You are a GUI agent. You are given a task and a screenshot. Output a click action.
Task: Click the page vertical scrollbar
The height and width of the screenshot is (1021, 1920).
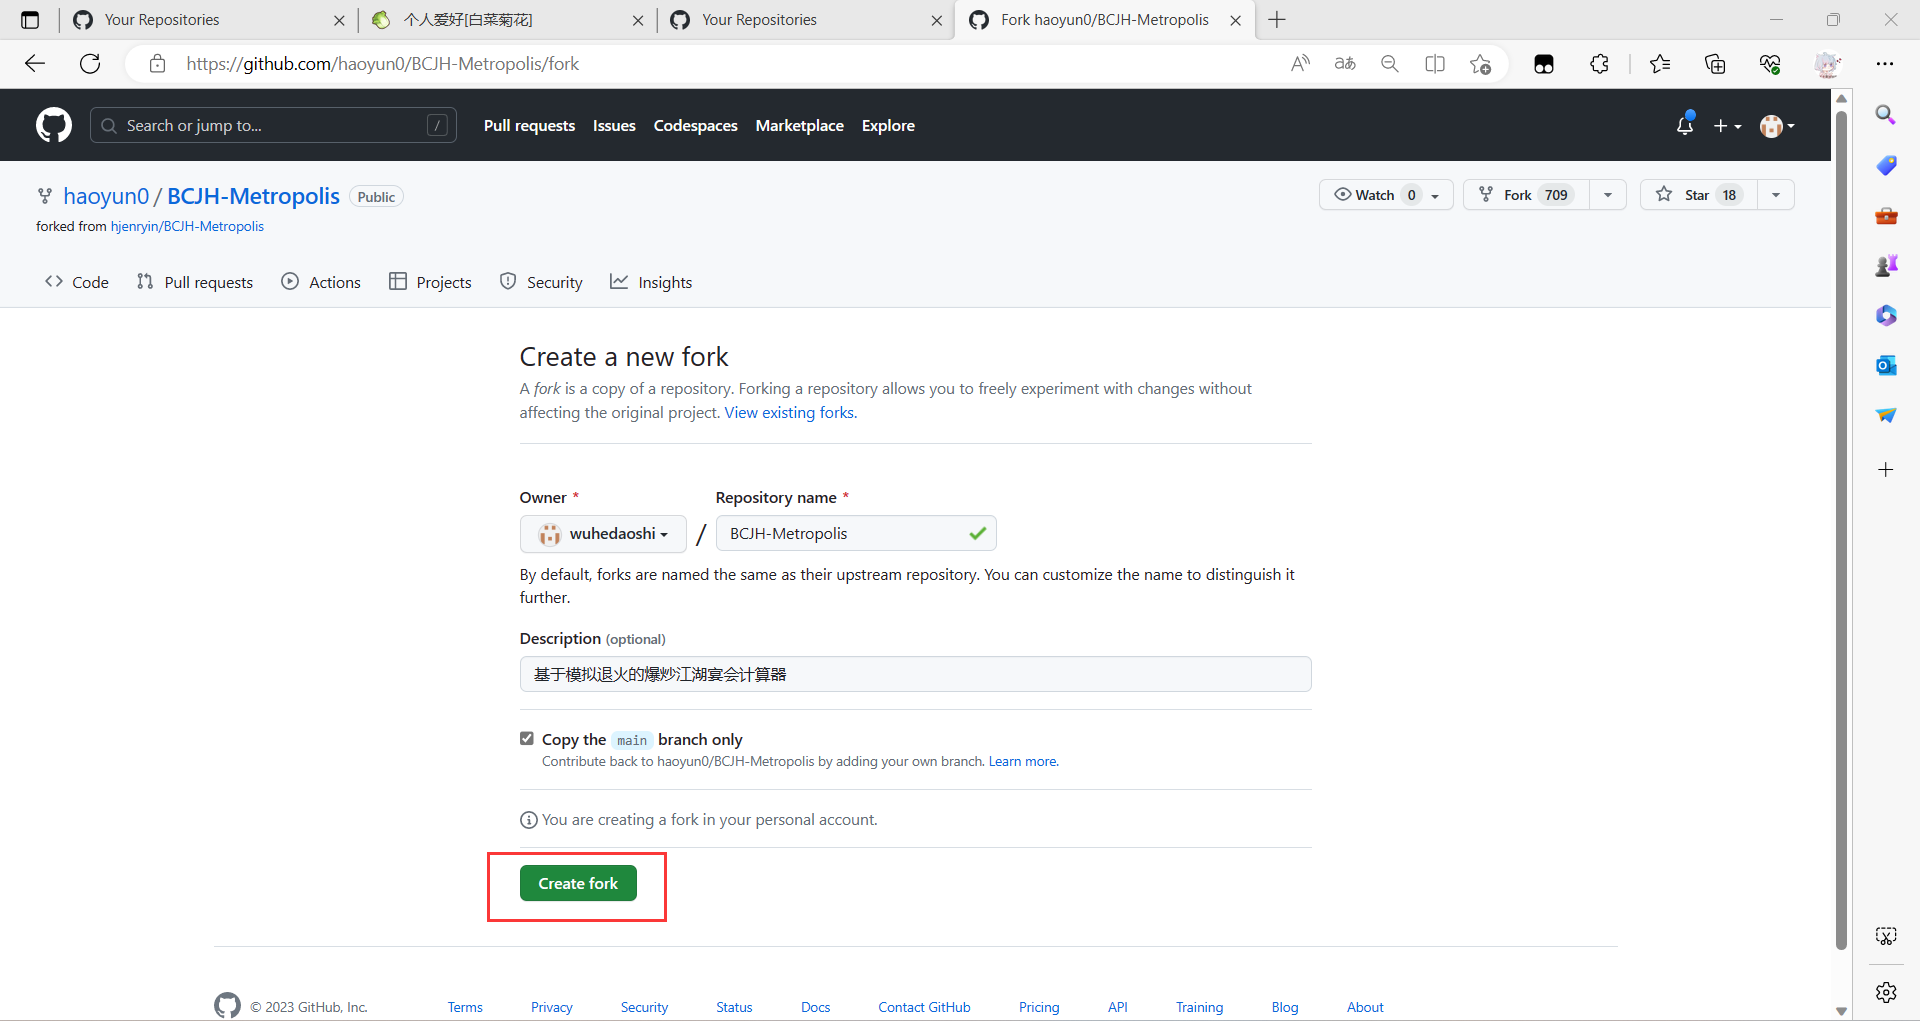[x=1841, y=530]
